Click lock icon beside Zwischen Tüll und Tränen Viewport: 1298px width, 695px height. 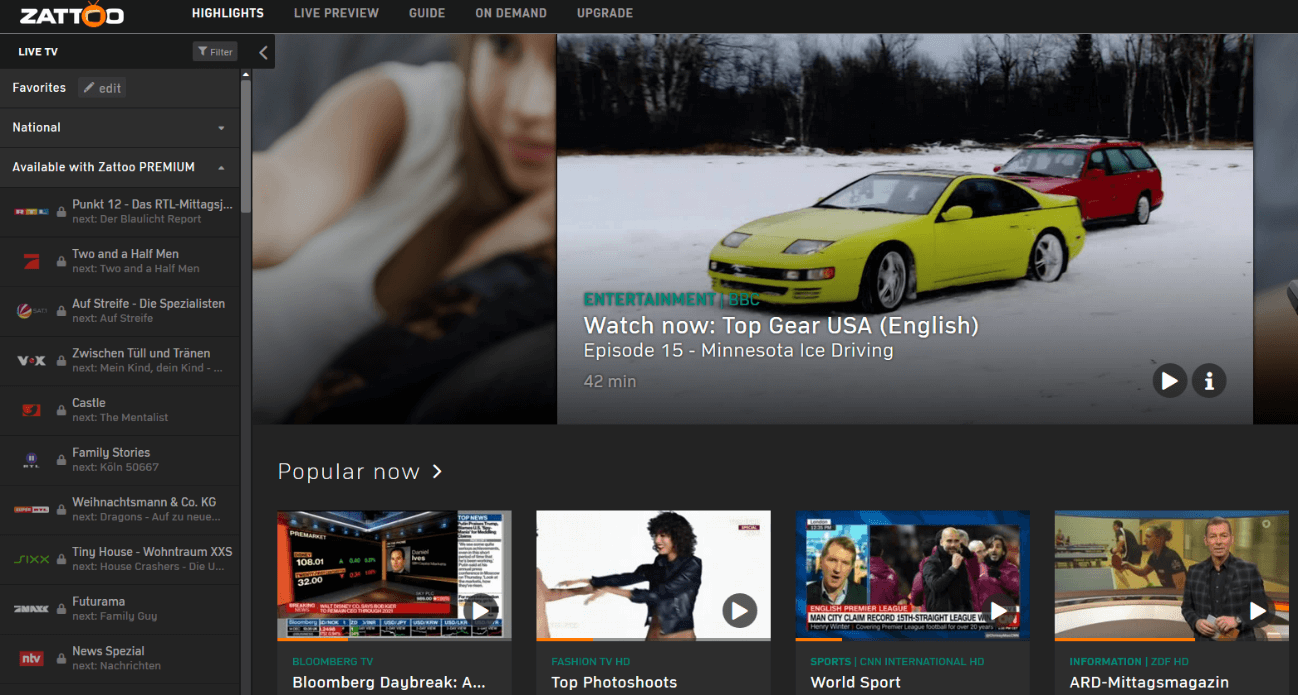click(x=62, y=361)
